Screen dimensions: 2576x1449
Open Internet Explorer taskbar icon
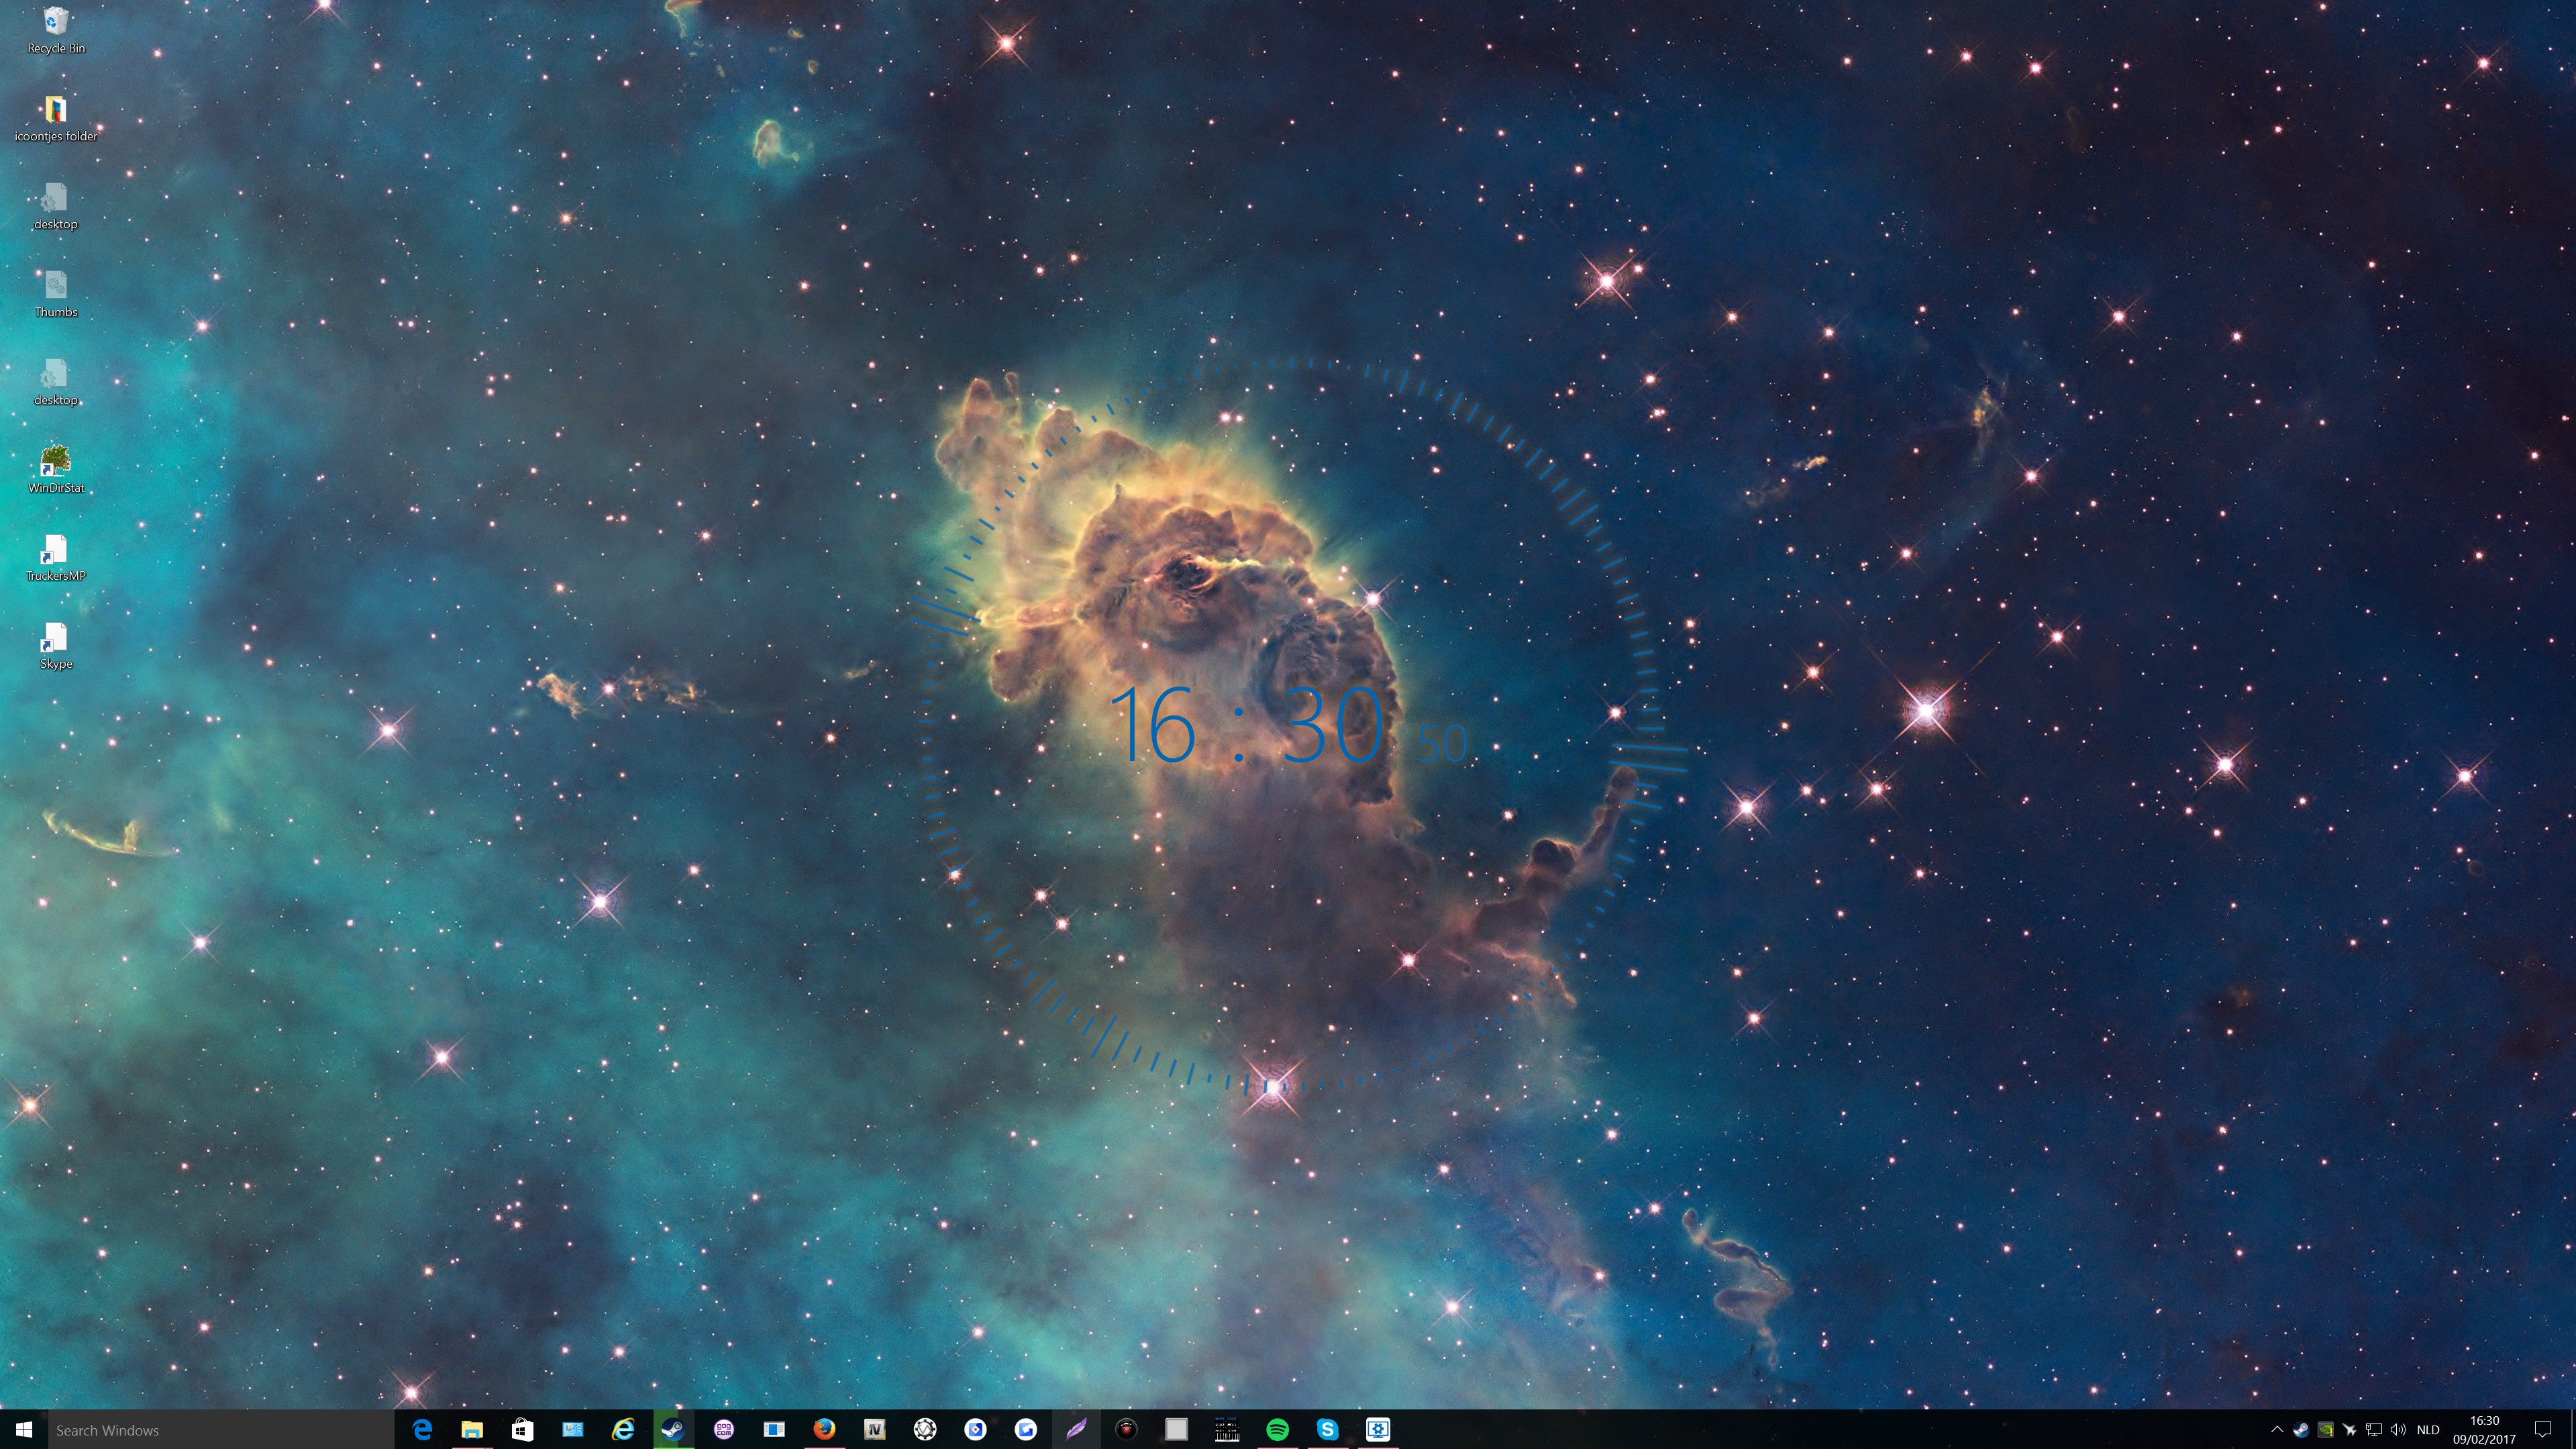point(623,1429)
